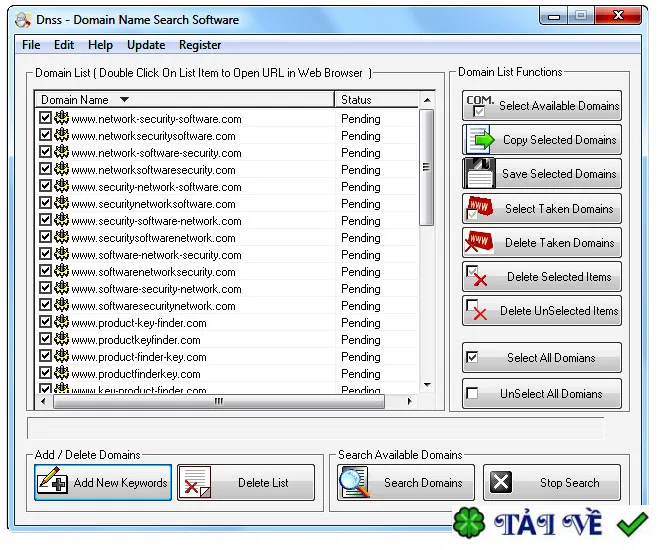Screen dimensions: 660x550
Task: Tick the UnSelect All Domians checkbox
Action: (472, 393)
